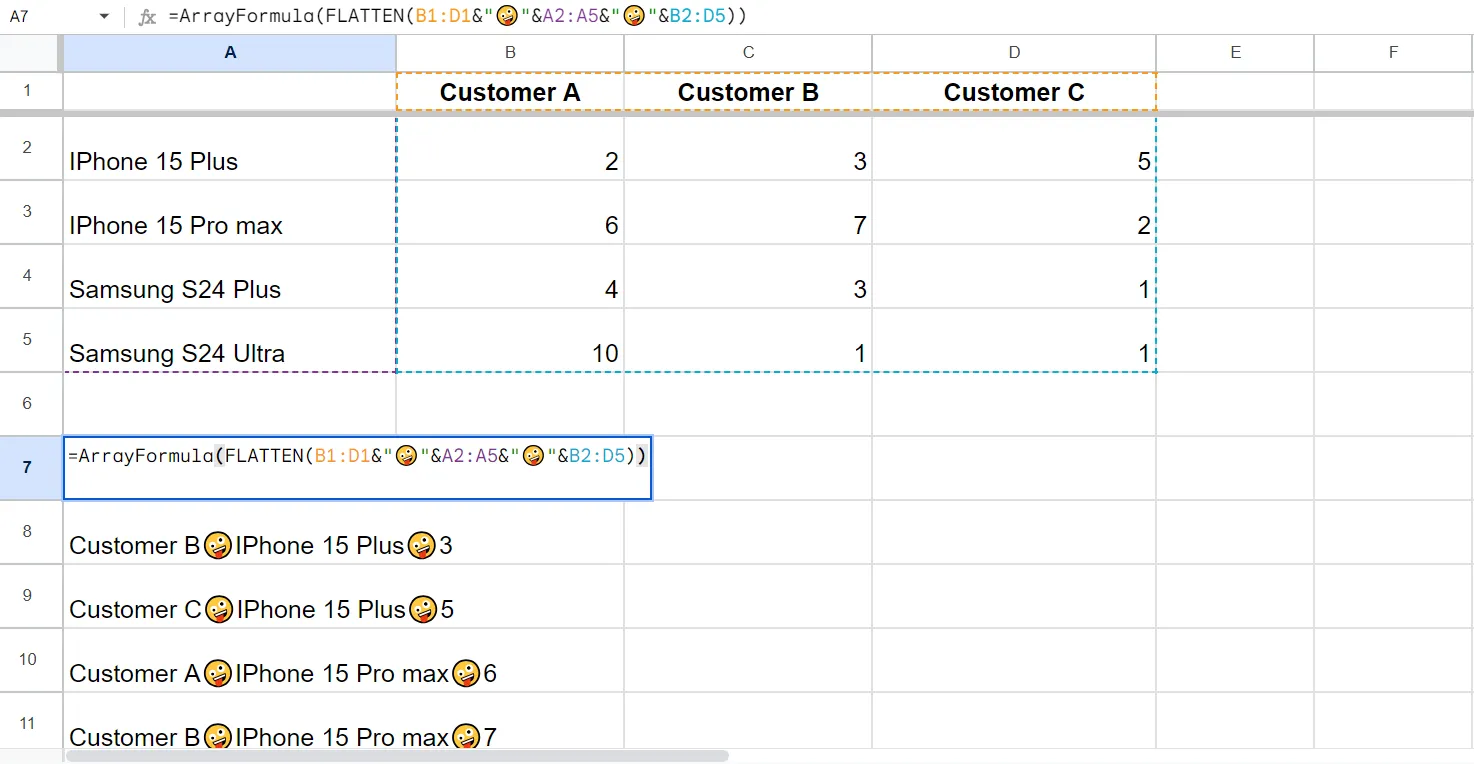The image size is (1474, 764).
Task: Select row 3 header
Action: point(28,212)
